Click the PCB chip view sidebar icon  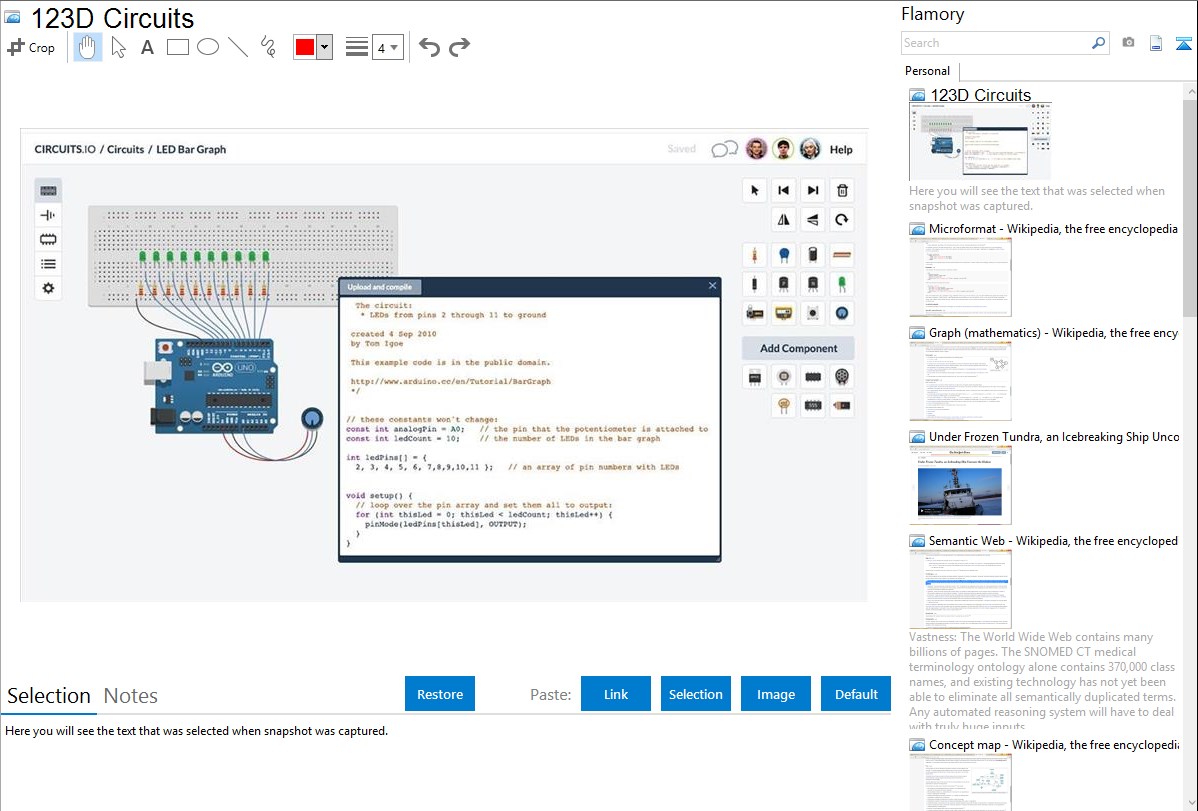[48, 239]
